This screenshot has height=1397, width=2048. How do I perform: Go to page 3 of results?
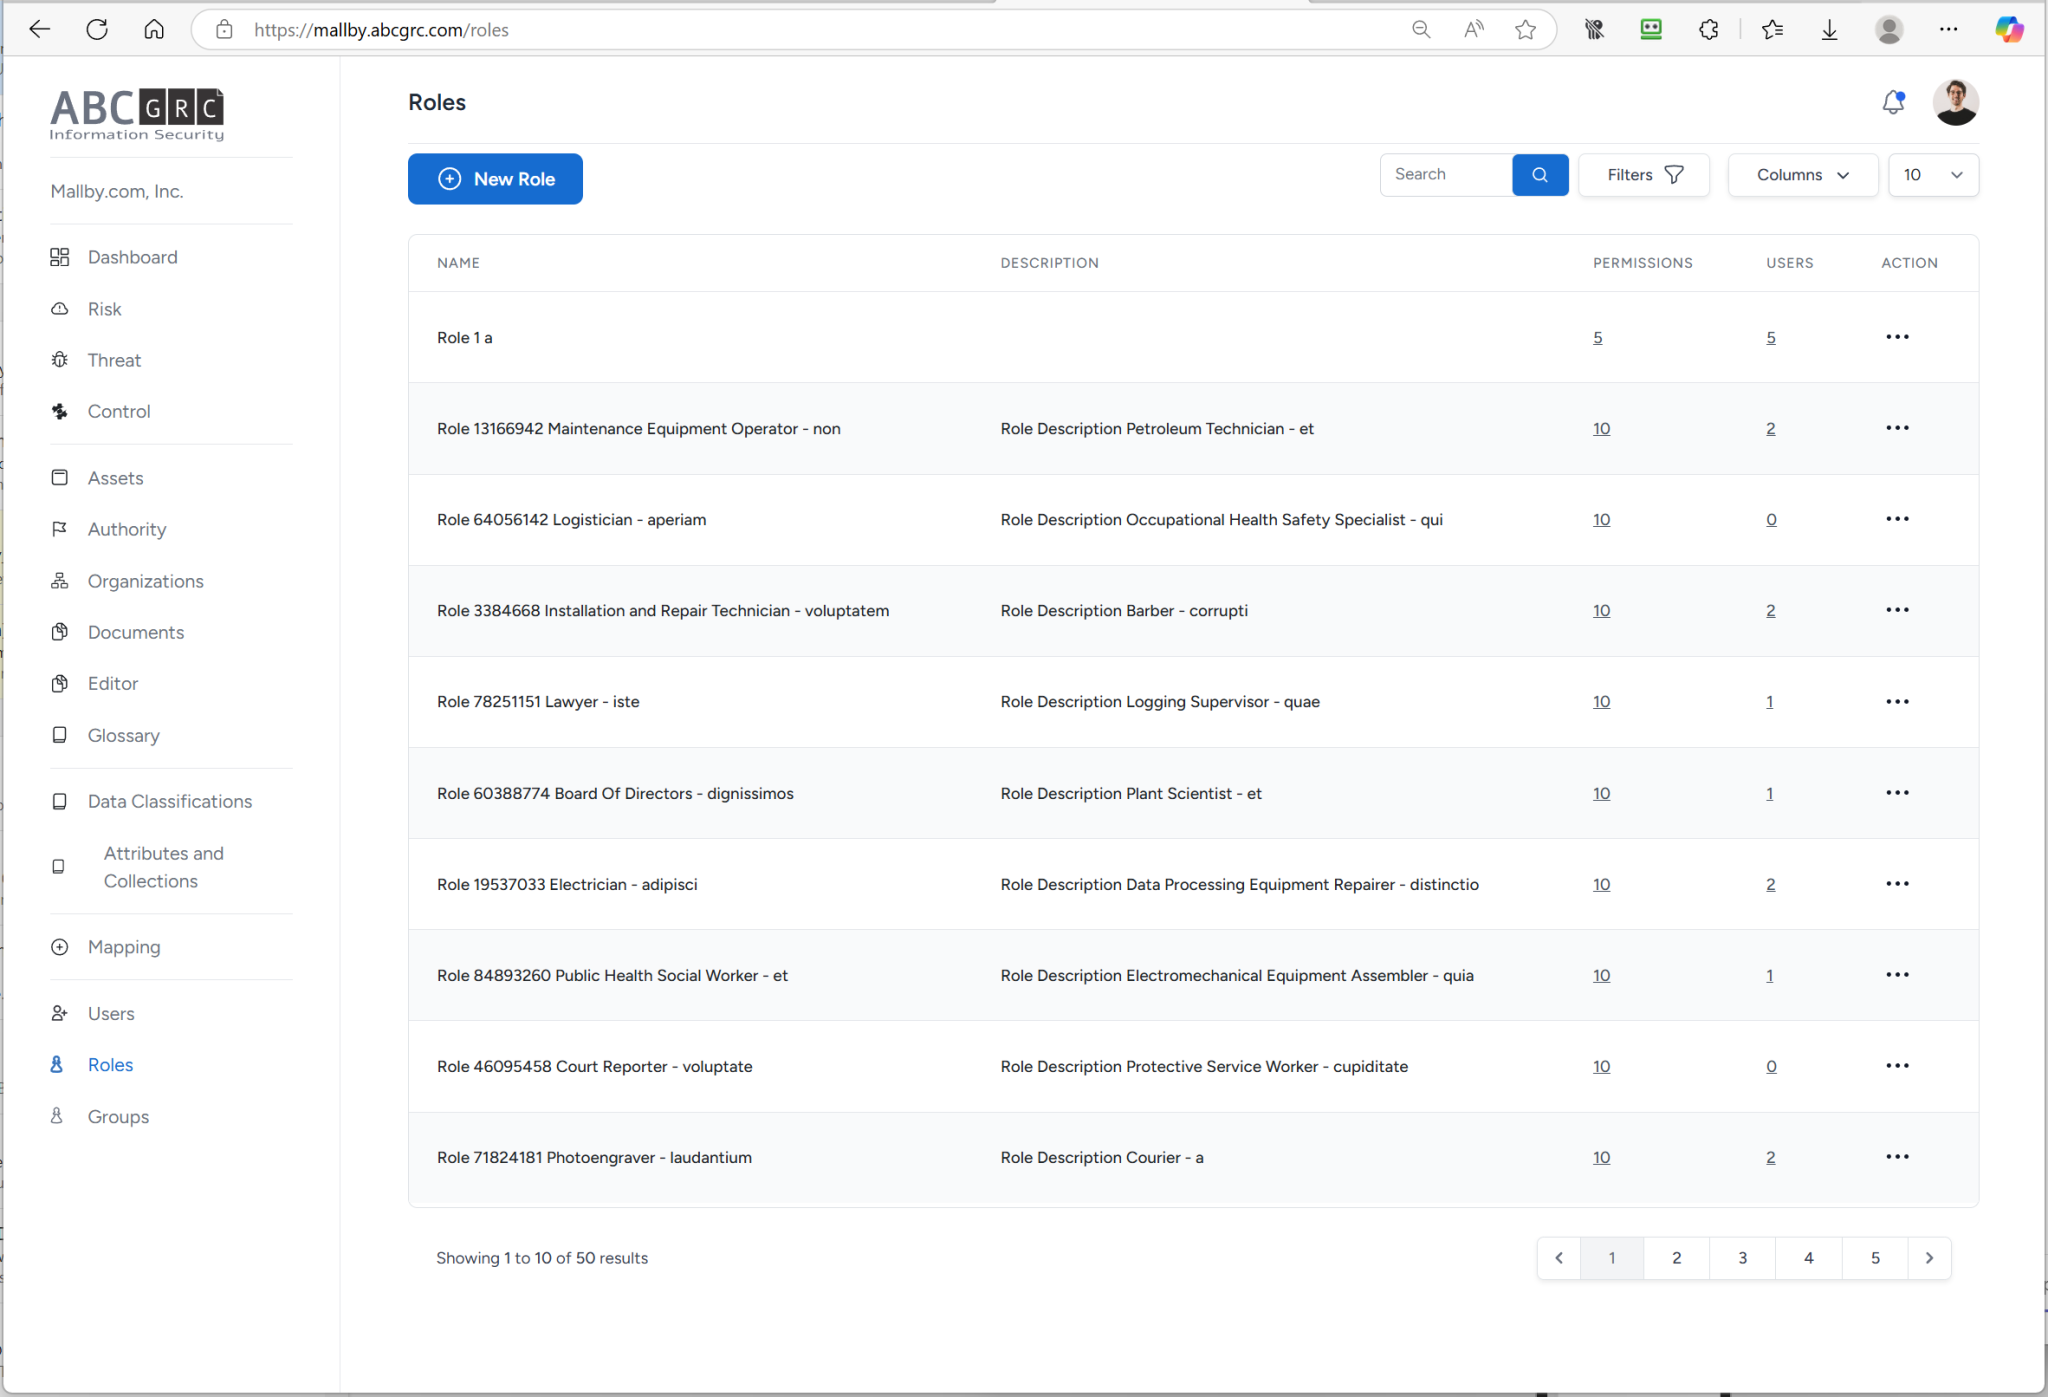click(x=1742, y=1258)
